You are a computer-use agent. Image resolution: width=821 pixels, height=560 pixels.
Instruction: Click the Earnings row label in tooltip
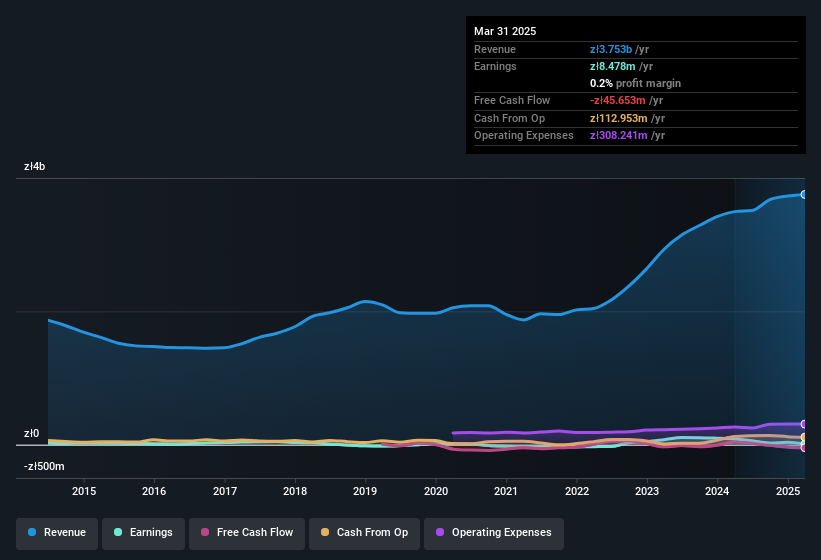495,66
